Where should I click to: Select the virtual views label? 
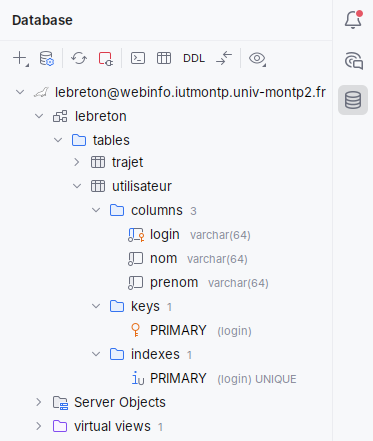[x=113, y=426]
